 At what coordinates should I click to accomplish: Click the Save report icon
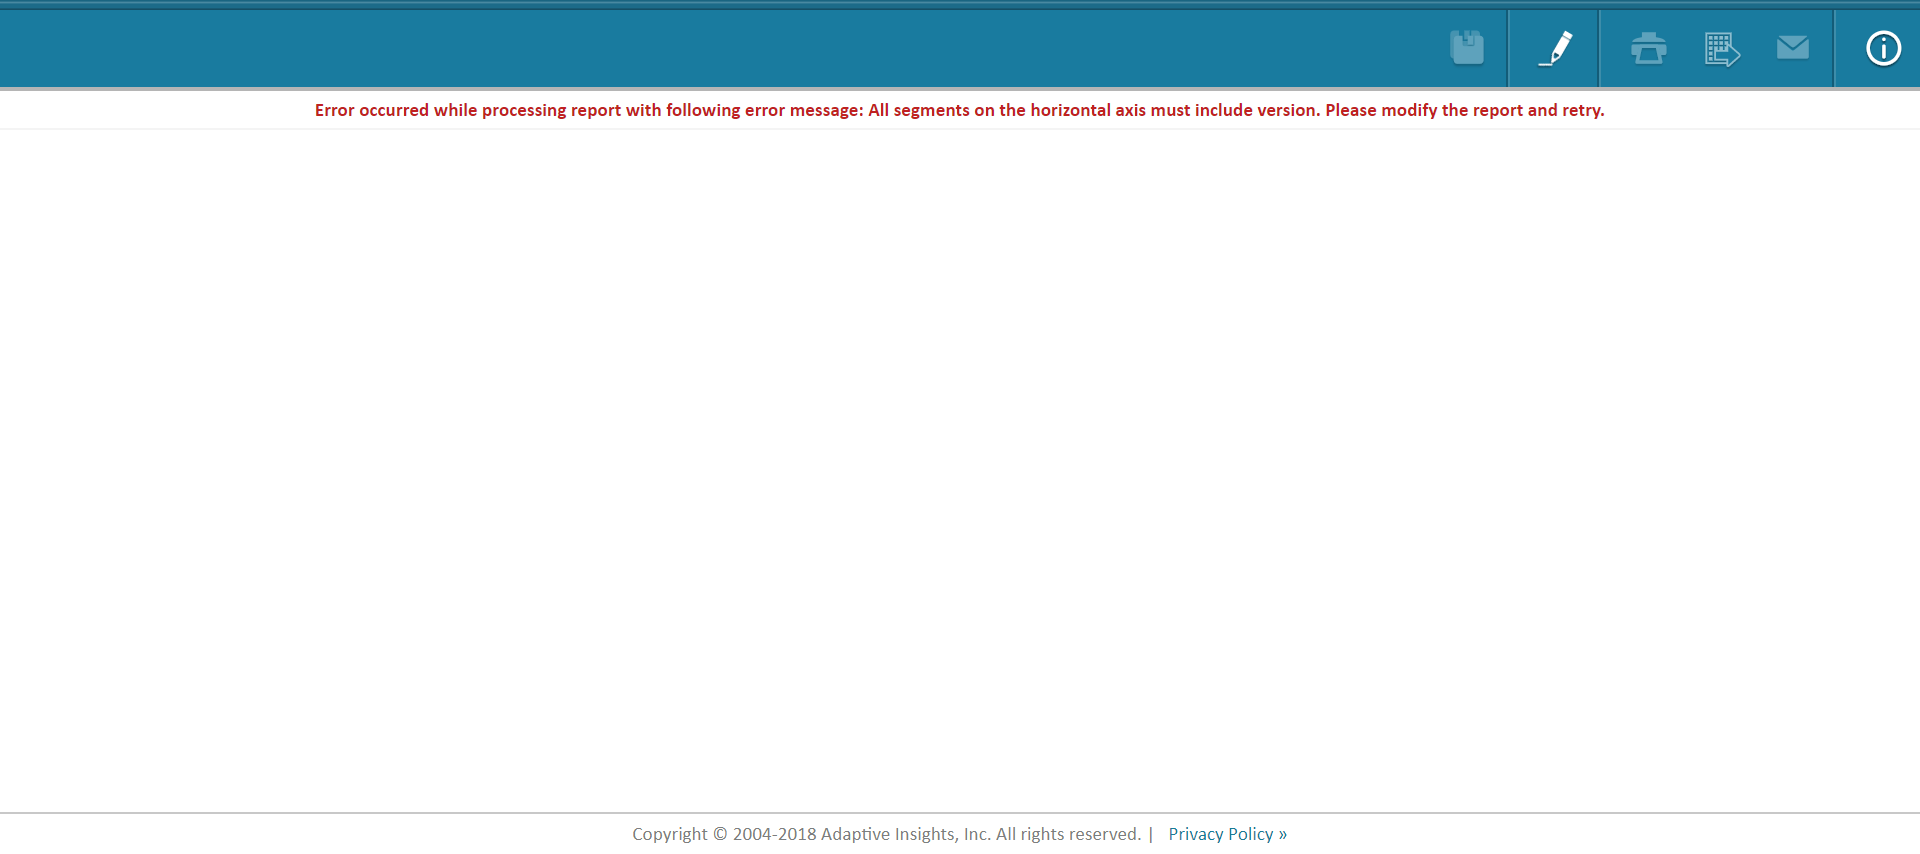click(x=1467, y=48)
